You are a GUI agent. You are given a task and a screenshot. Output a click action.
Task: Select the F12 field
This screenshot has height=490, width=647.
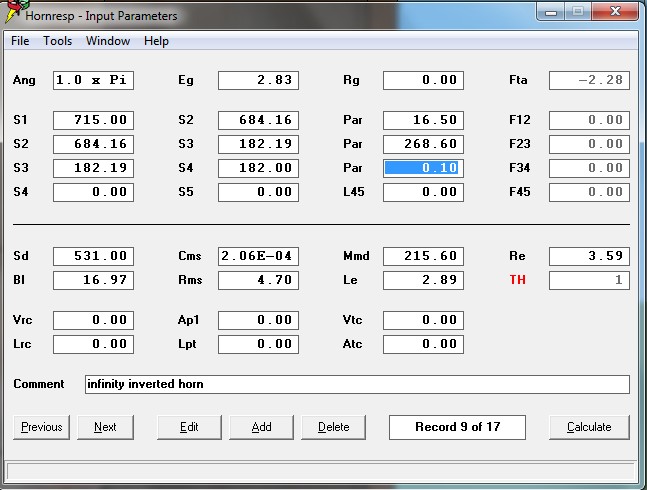[589, 120]
